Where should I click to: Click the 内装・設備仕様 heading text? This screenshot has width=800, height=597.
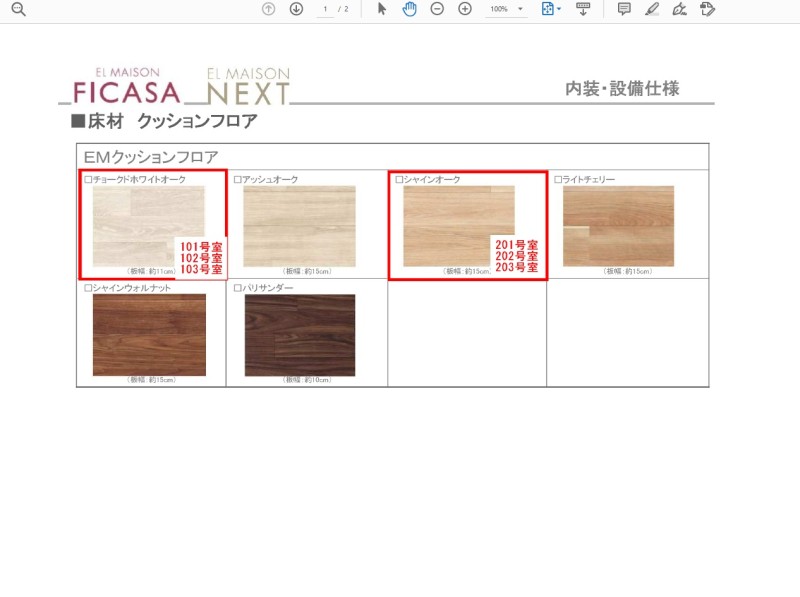point(622,89)
